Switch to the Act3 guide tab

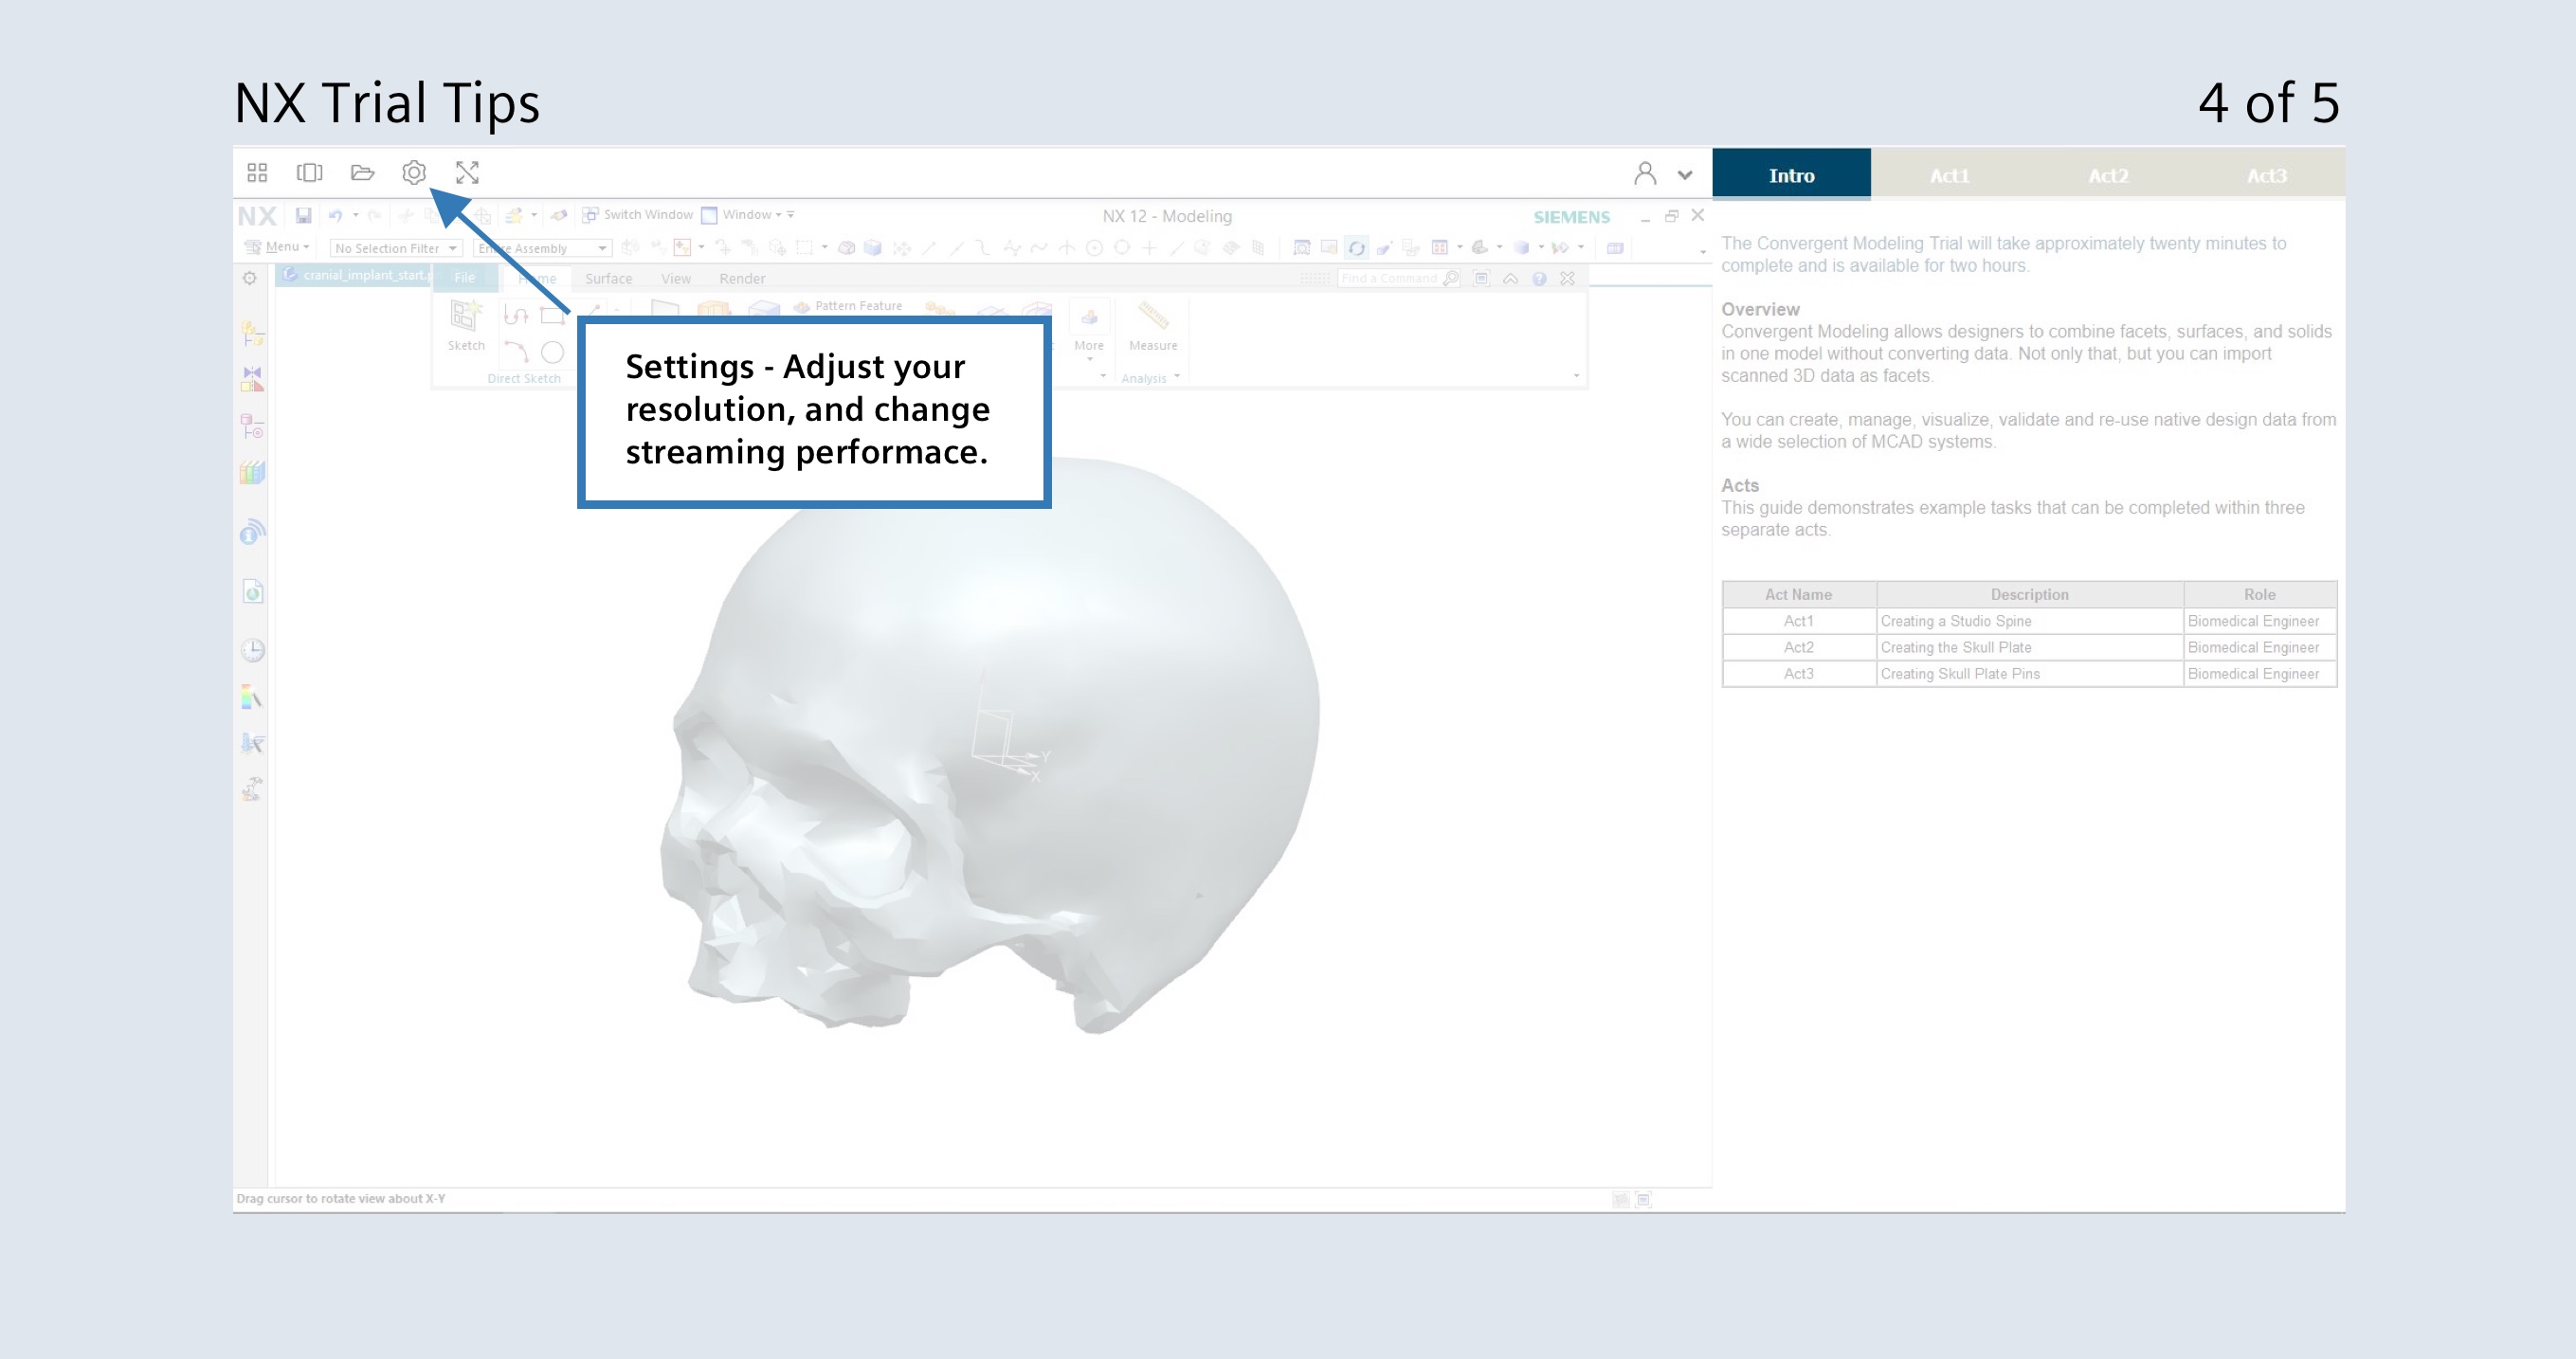click(x=2266, y=175)
